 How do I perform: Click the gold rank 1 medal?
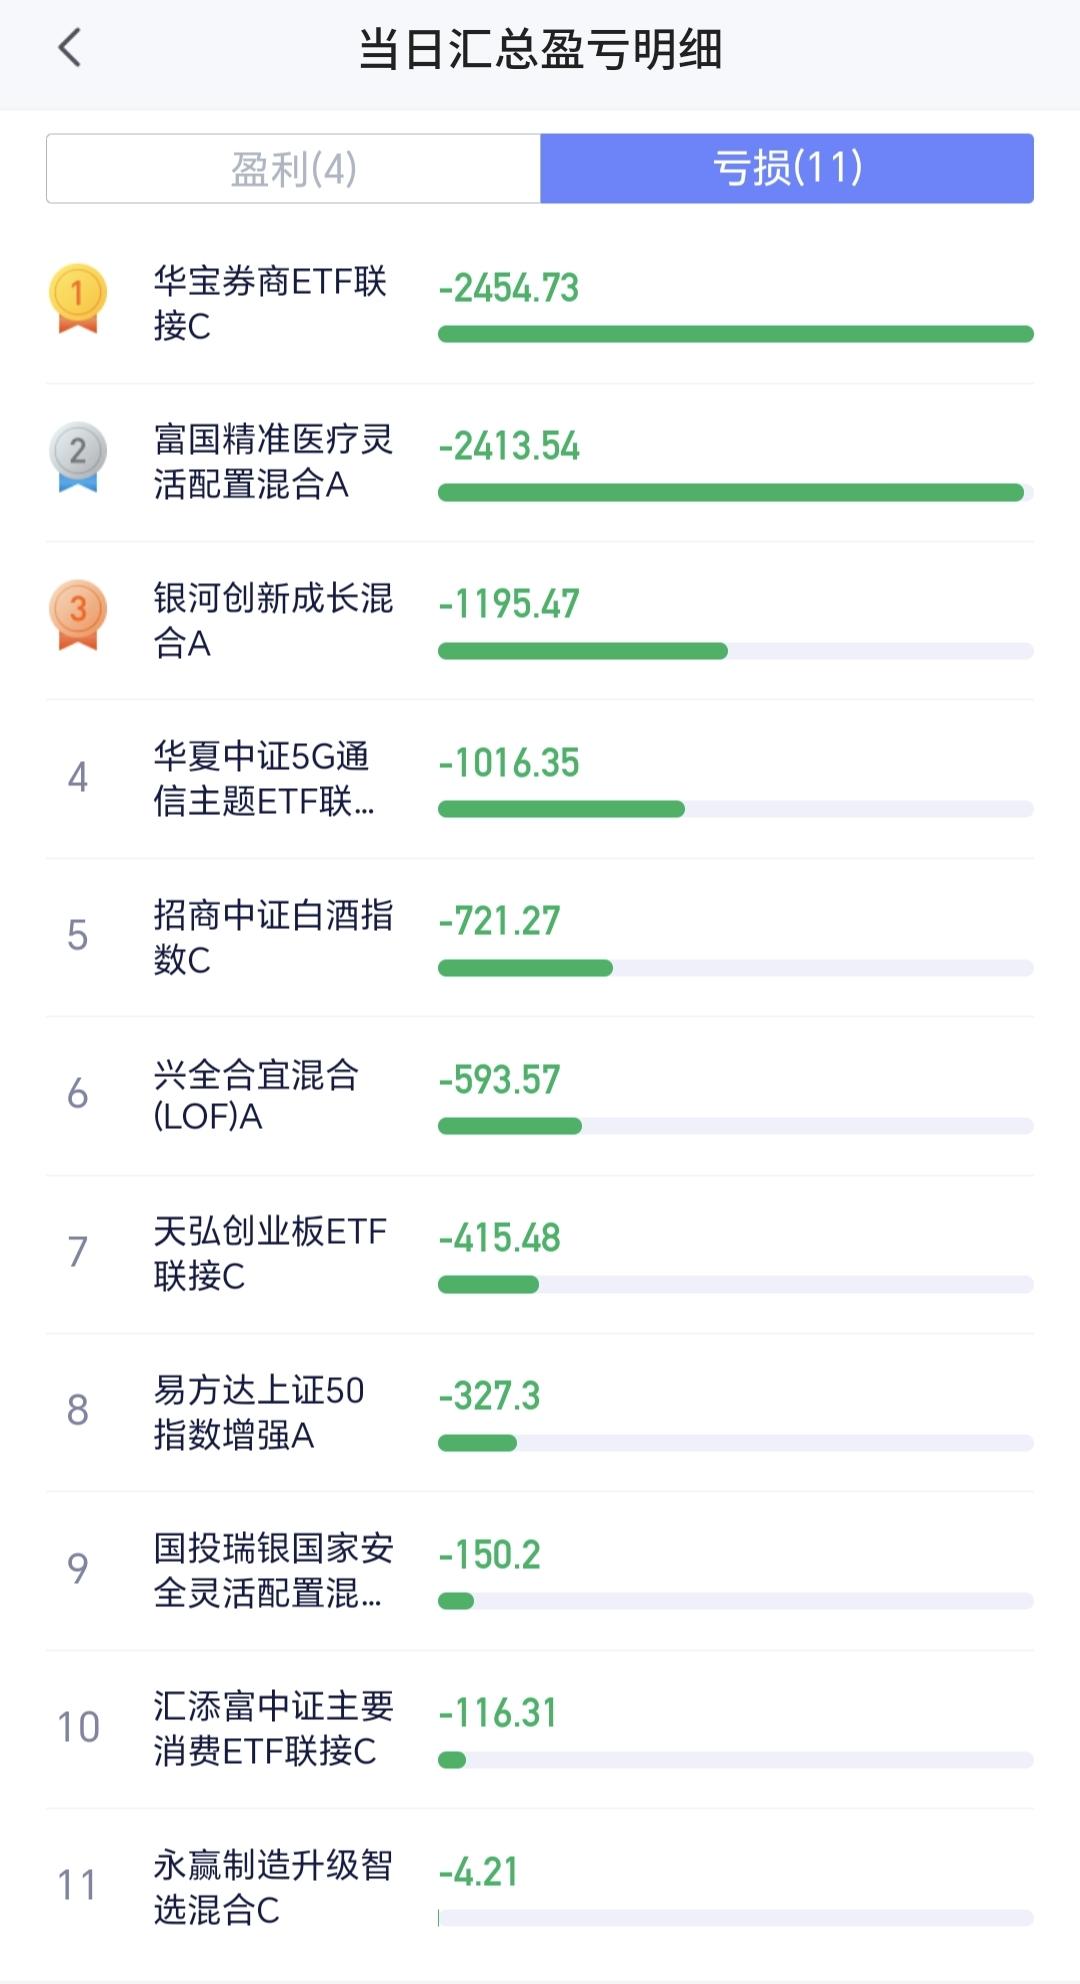tap(77, 298)
